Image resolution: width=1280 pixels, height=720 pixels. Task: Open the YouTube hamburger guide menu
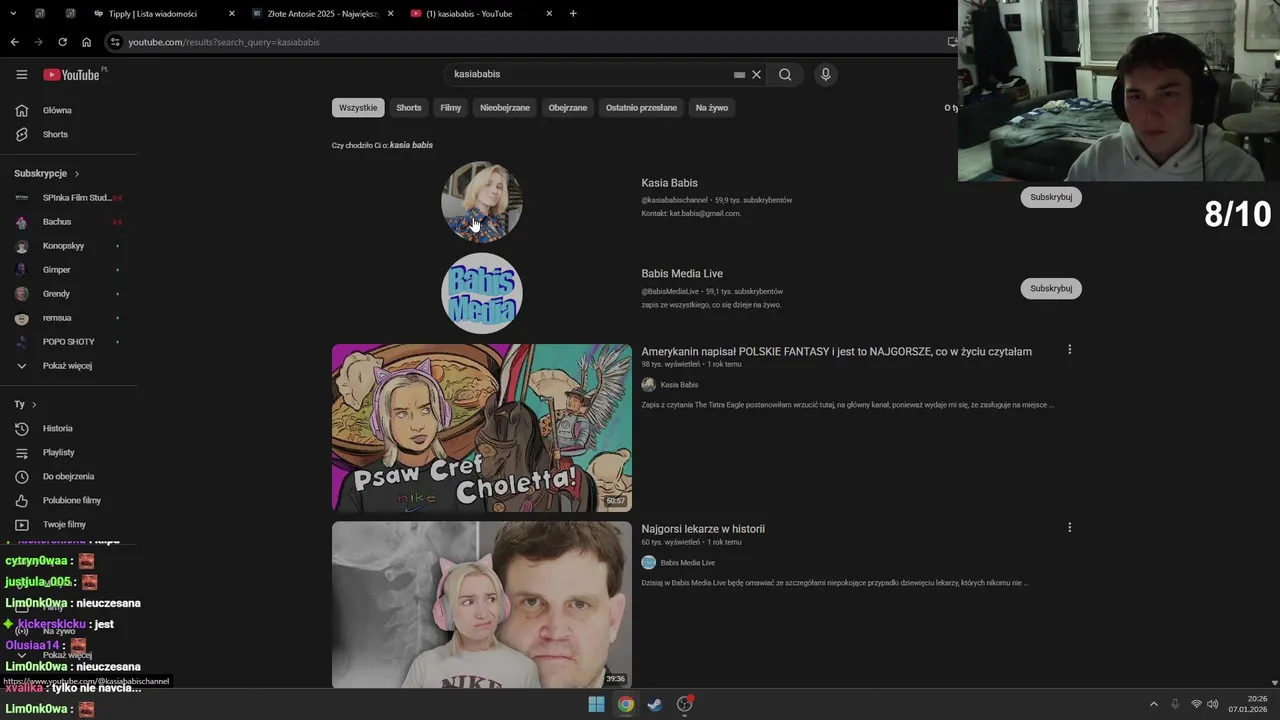(x=21, y=74)
